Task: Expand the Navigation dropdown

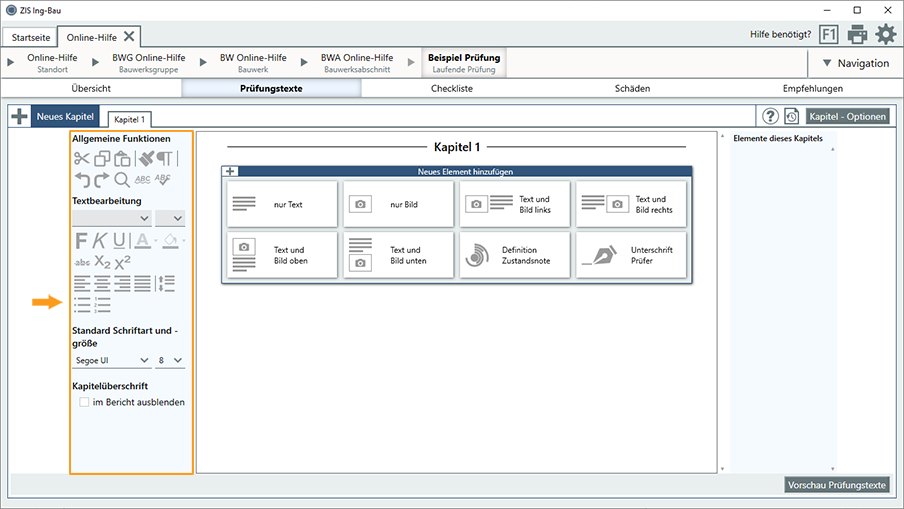Action: [x=853, y=63]
